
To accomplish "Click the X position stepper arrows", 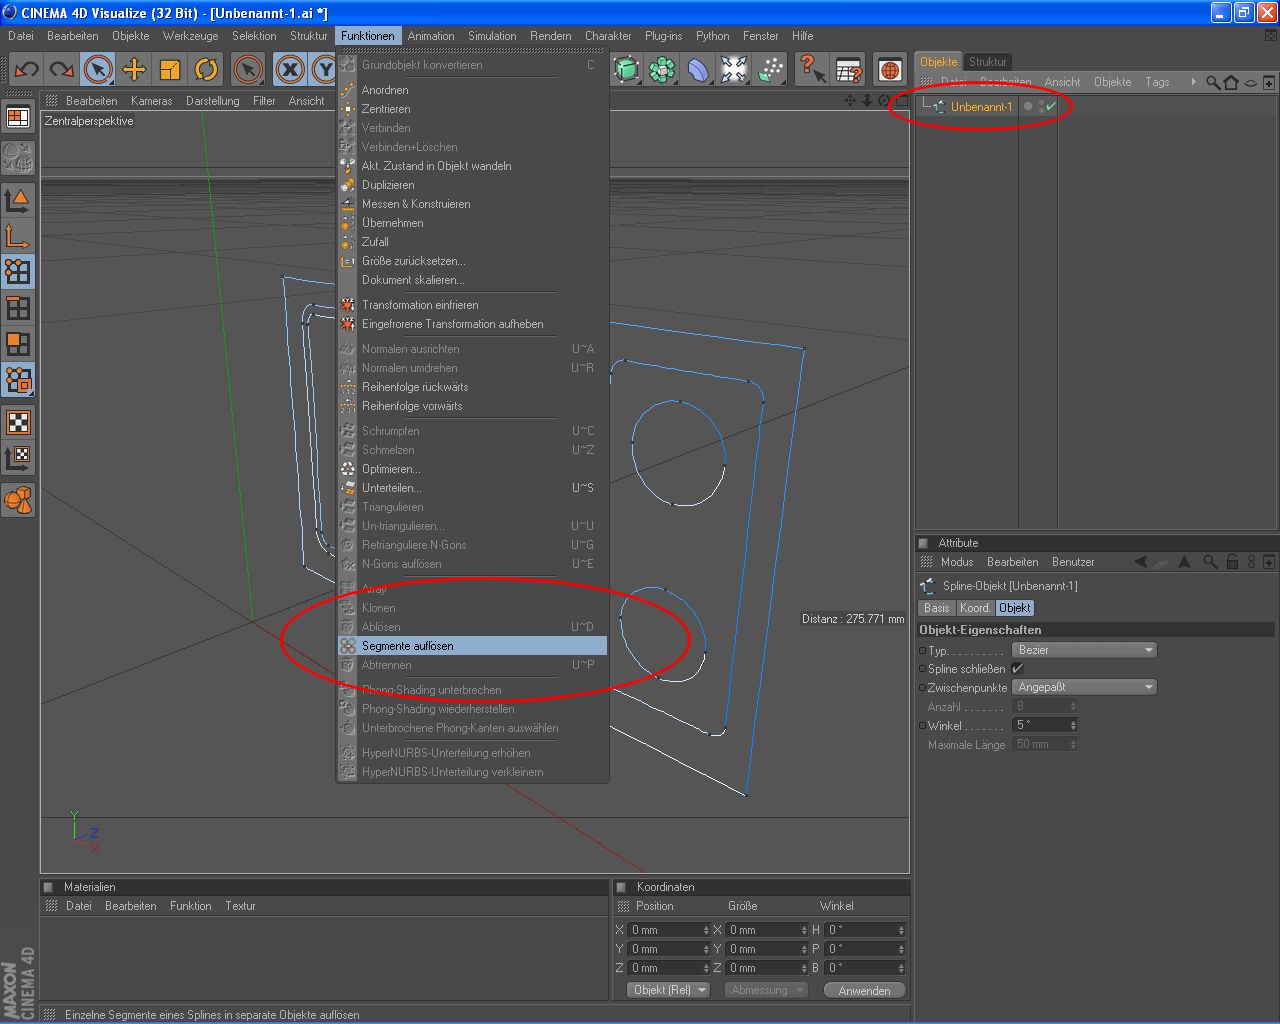I will pyautogui.click(x=707, y=930).
